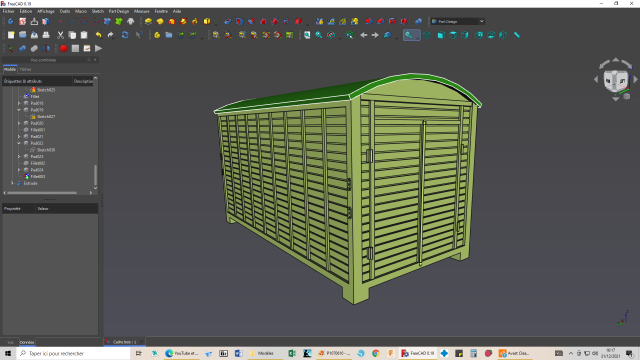The width and height of the screenshot is (640, 360).
Task: Click the execute macro play icon
Action: click(x=98, y=49)
